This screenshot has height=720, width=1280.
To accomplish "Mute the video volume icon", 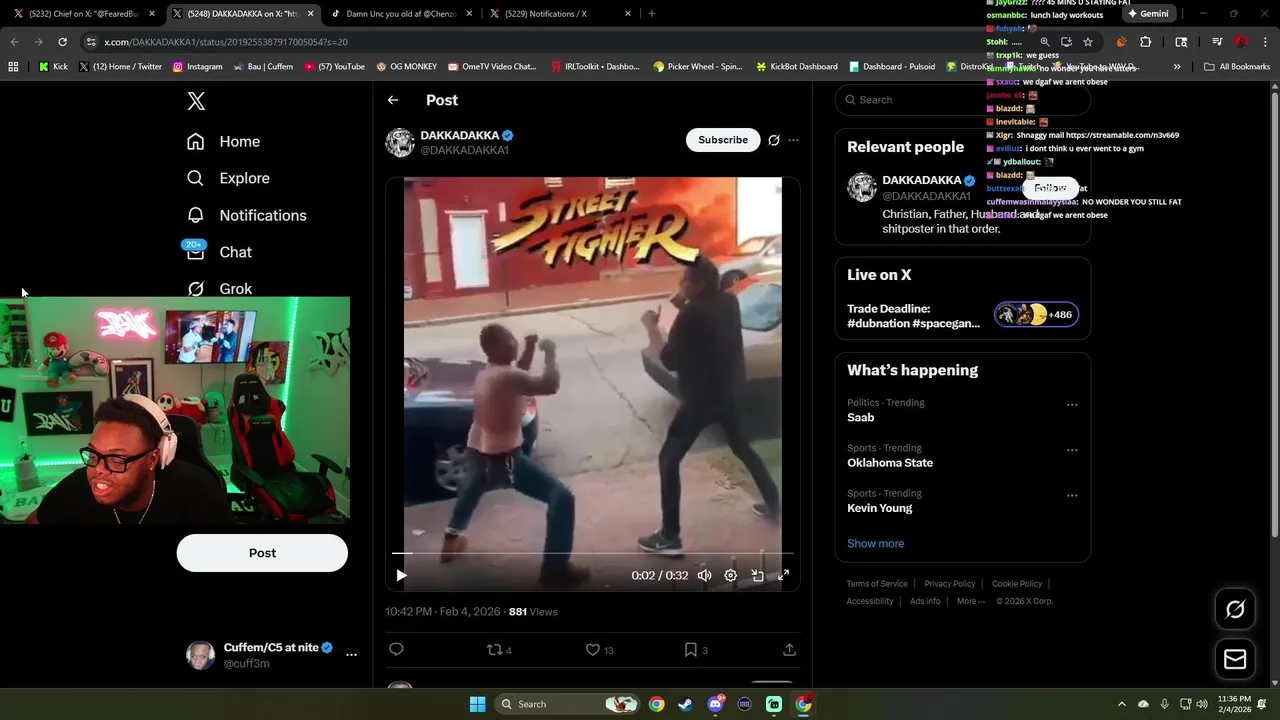I will [705, 575].
